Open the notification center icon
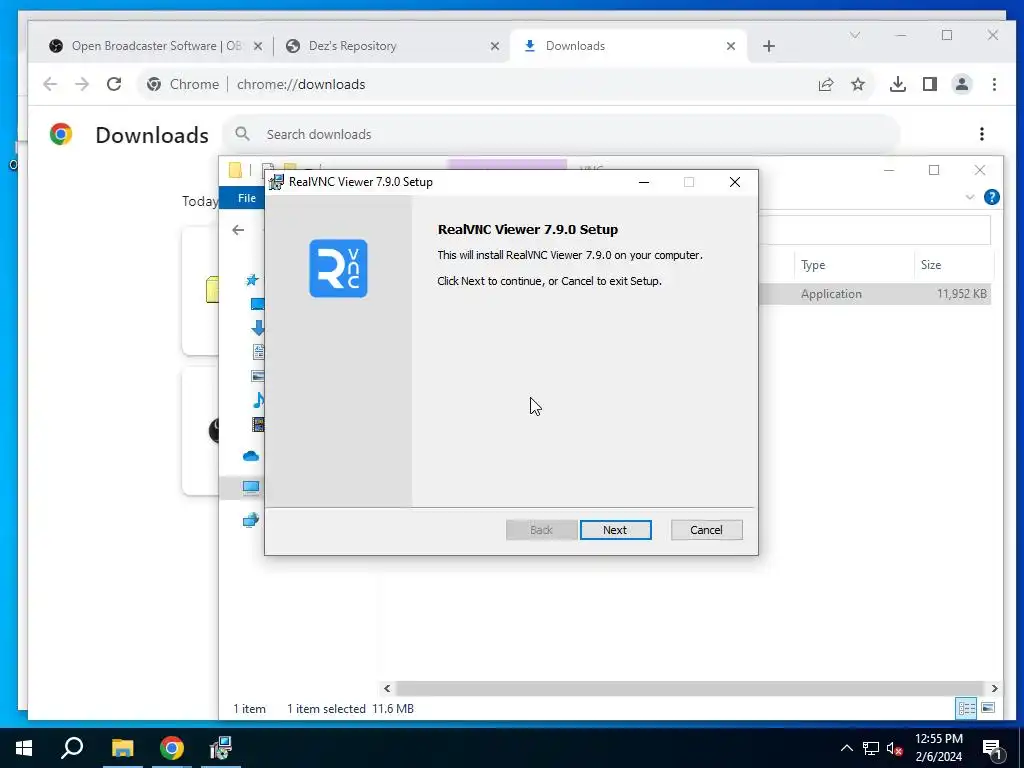The height and width of the screenshot is (768, 1024). point(993,749)
